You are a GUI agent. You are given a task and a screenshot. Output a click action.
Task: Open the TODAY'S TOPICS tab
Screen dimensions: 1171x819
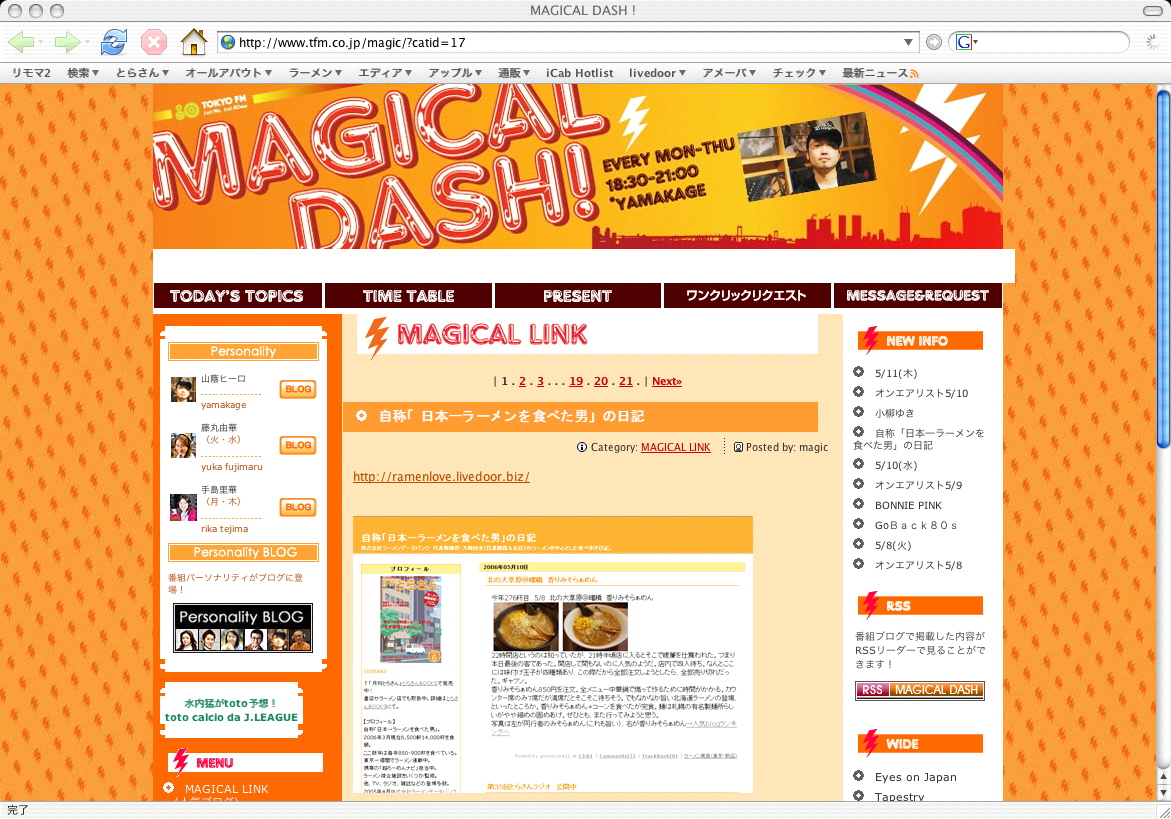237,296
